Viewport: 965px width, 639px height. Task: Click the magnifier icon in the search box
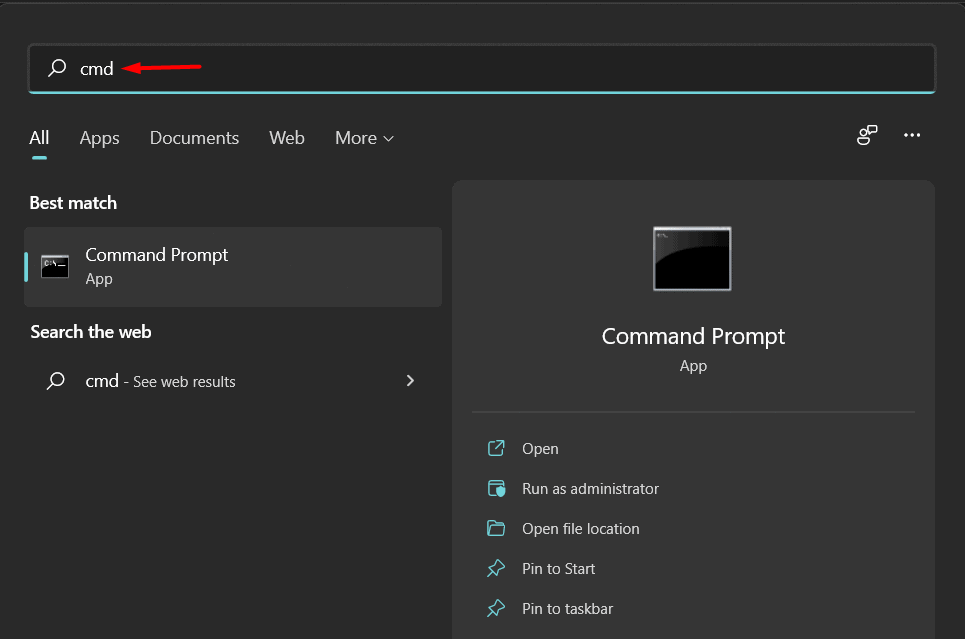[57, 68]
